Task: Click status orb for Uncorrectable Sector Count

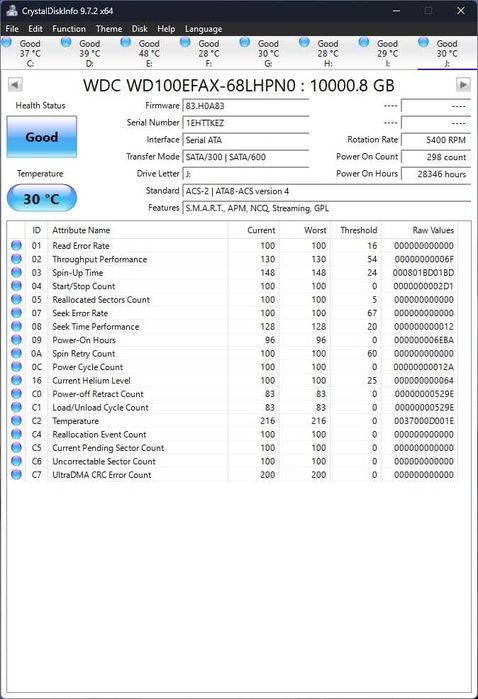Action: 16,461
